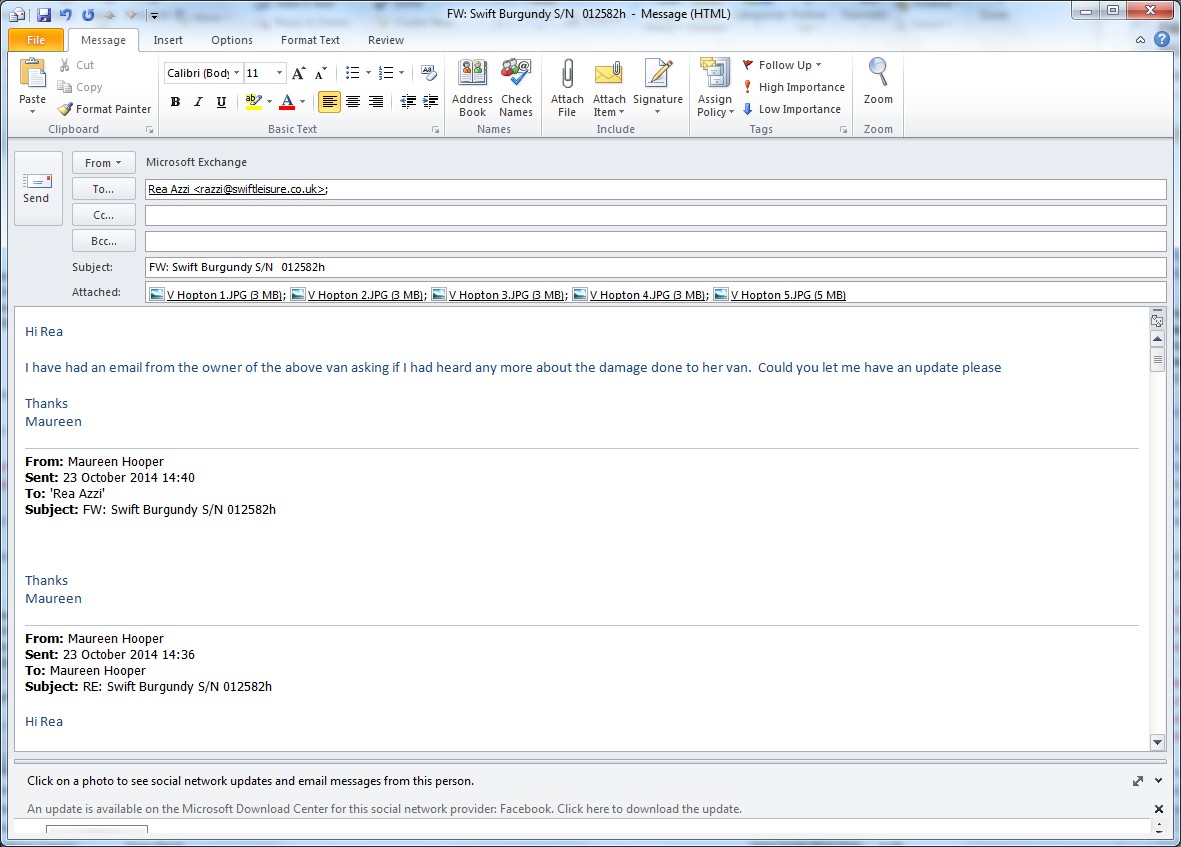Click the Check Names icon

pos(516,76)
